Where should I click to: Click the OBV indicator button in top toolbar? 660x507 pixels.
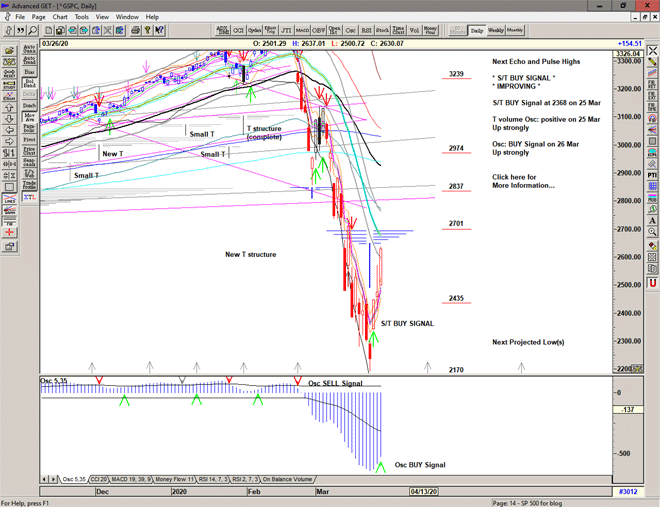318,30
